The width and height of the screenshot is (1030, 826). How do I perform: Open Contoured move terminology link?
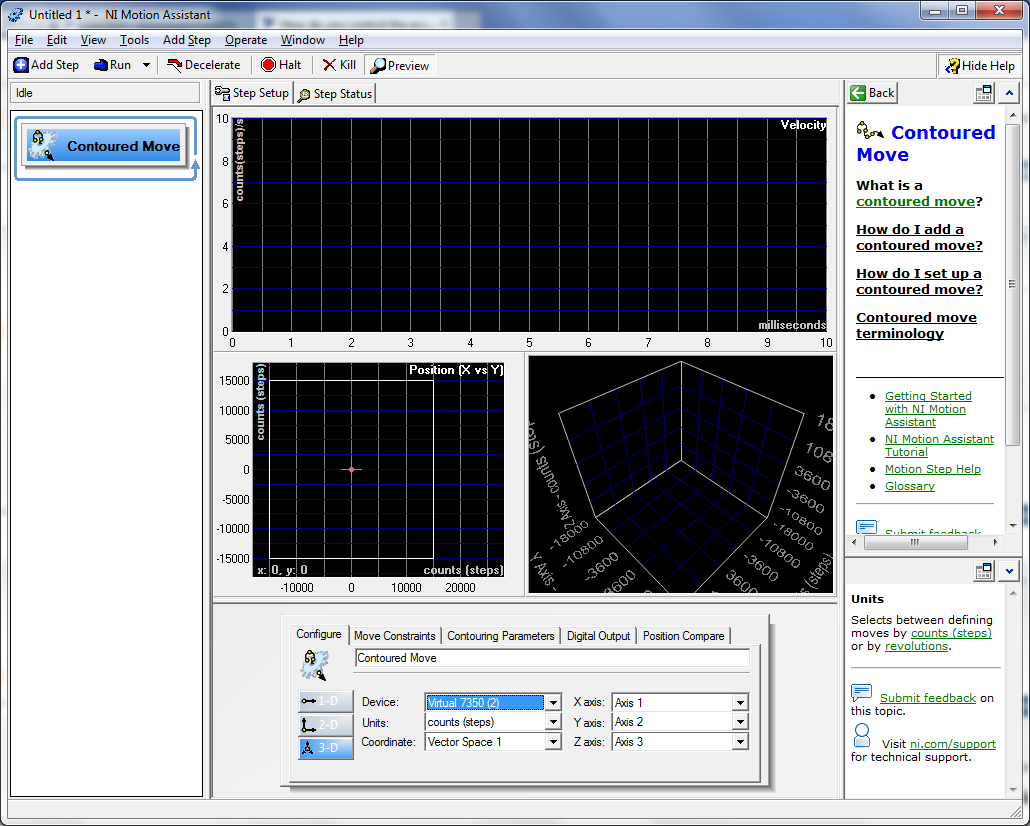click(916, 325)
